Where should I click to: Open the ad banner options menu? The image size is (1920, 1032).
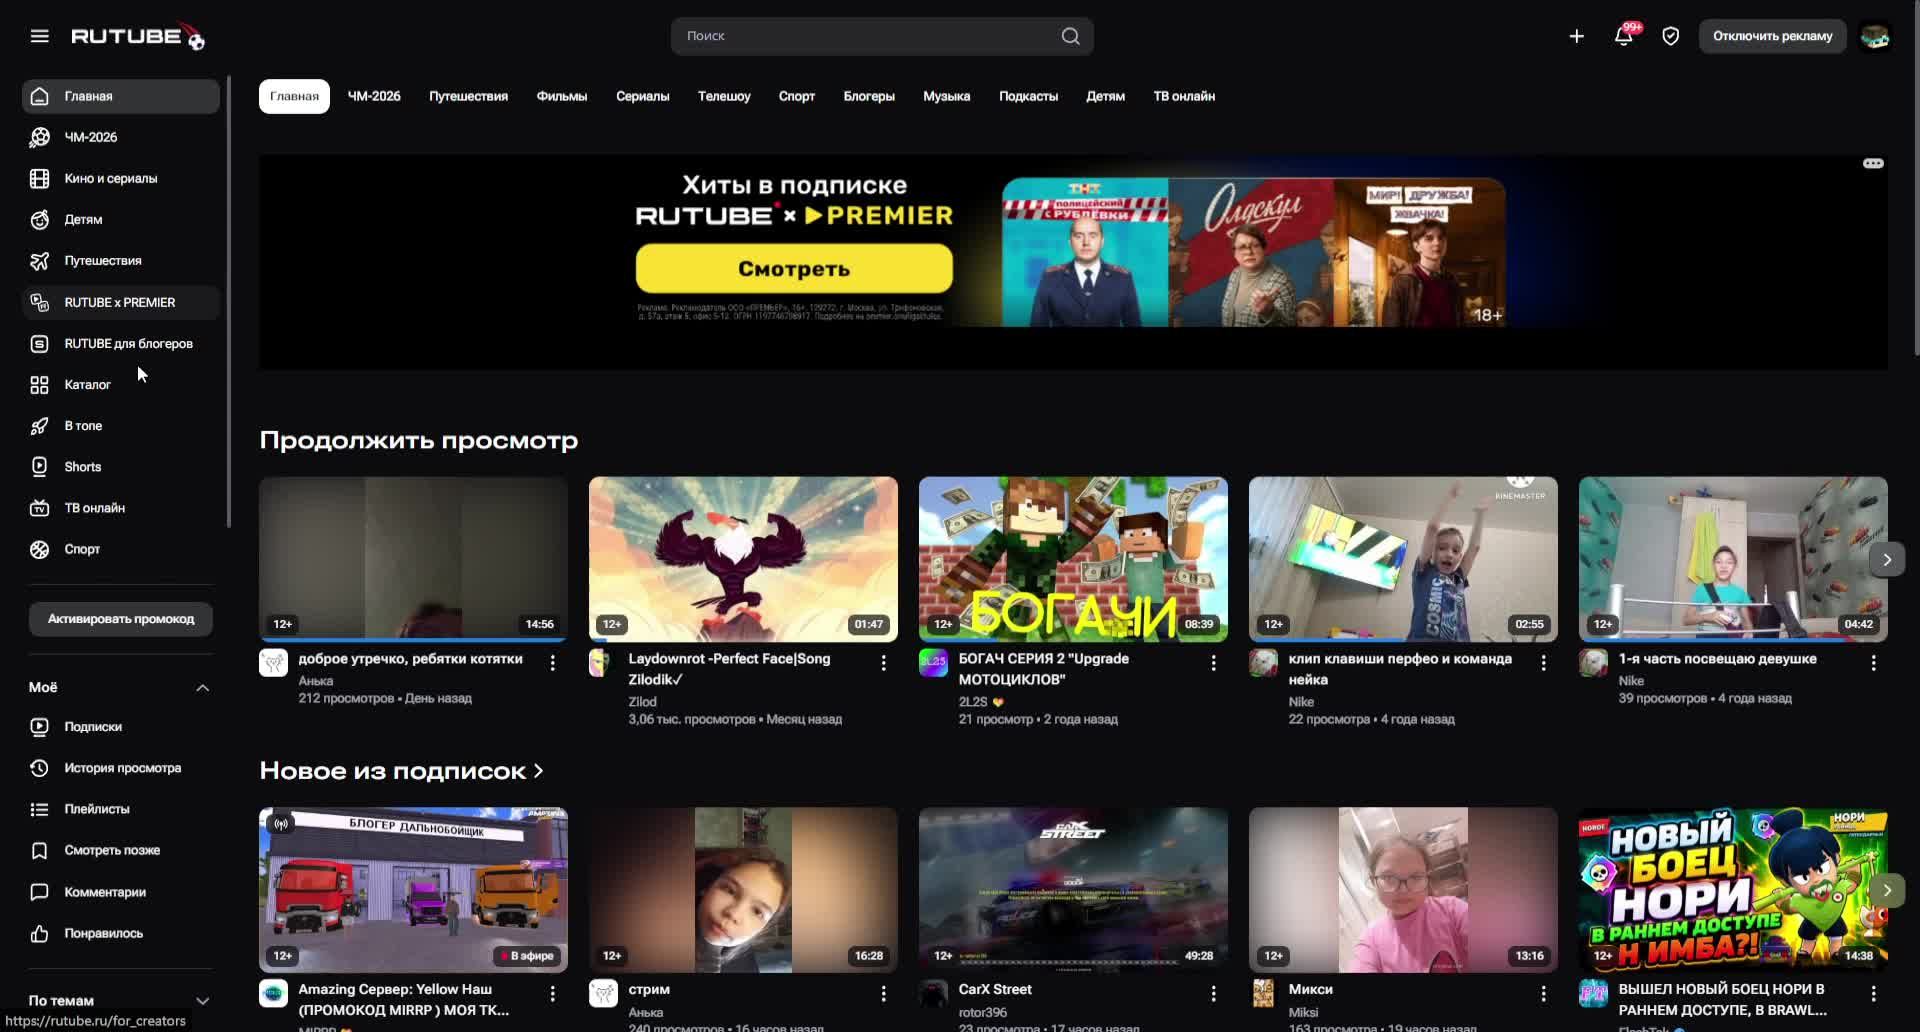[1873, 163]
